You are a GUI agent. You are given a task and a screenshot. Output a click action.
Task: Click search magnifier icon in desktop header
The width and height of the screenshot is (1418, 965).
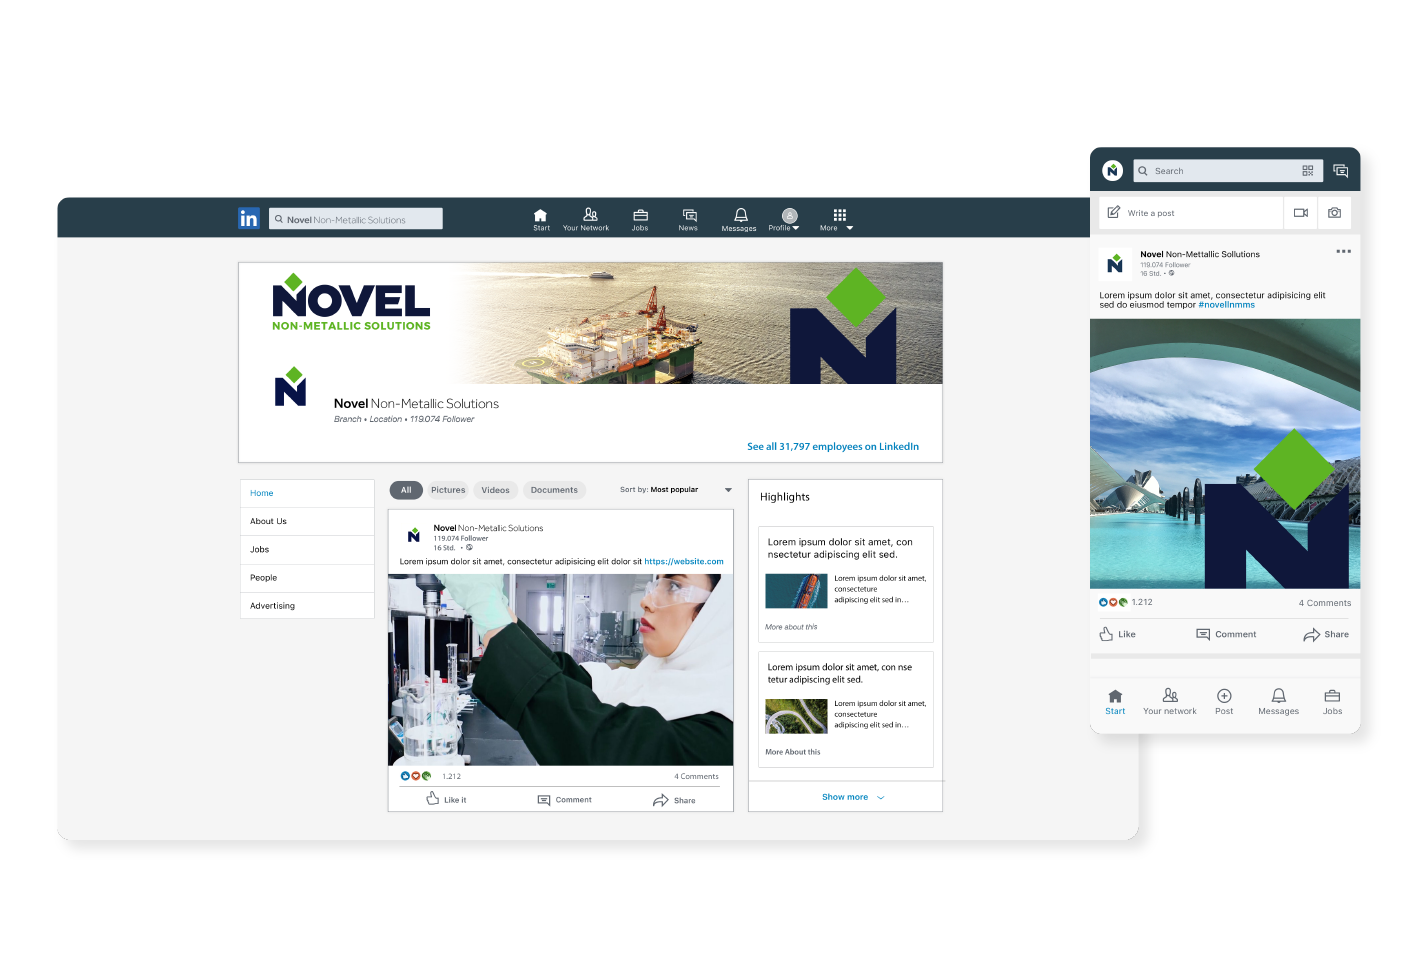pyautogui.click(x=279, y=219)
